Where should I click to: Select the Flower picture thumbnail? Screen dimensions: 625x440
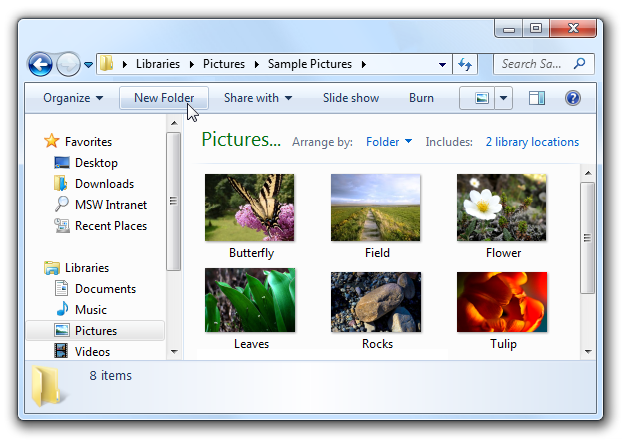[501, 207]
